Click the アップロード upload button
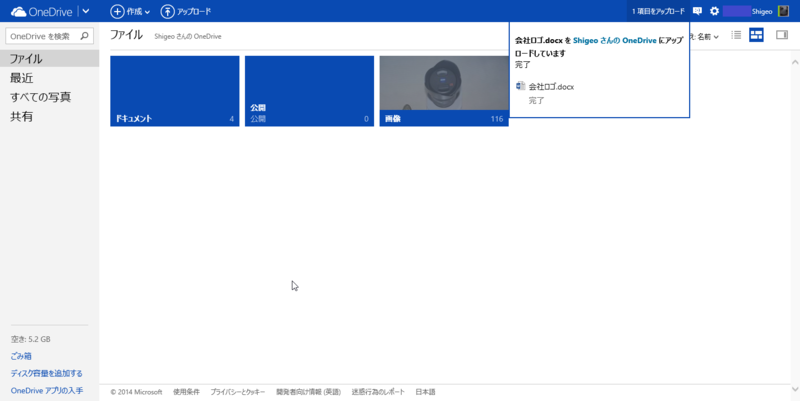This screenshot has width=800, height=401. [x=186, y=11]
